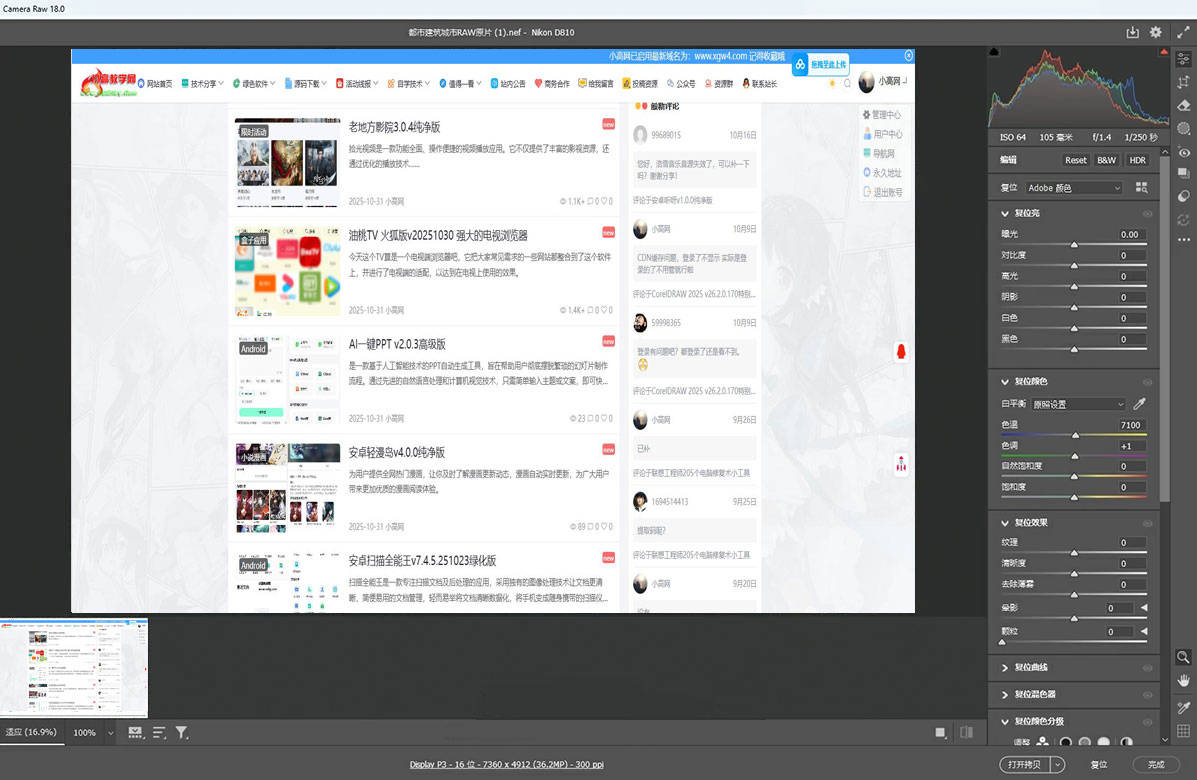
Task: Switch to HDR mode
Action: click(x=1137, y=160)
